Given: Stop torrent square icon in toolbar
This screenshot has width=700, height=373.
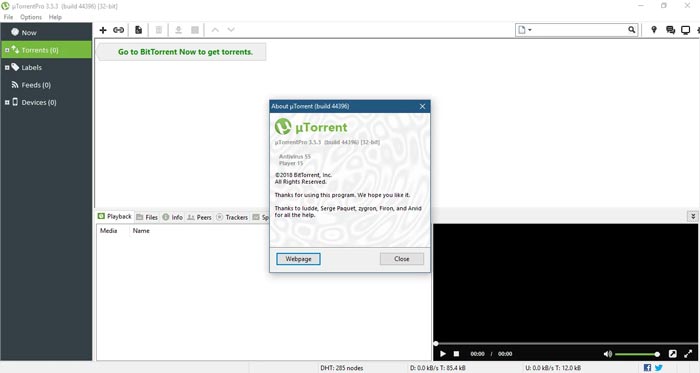Looking at the screenshot, I should [195, 30].
